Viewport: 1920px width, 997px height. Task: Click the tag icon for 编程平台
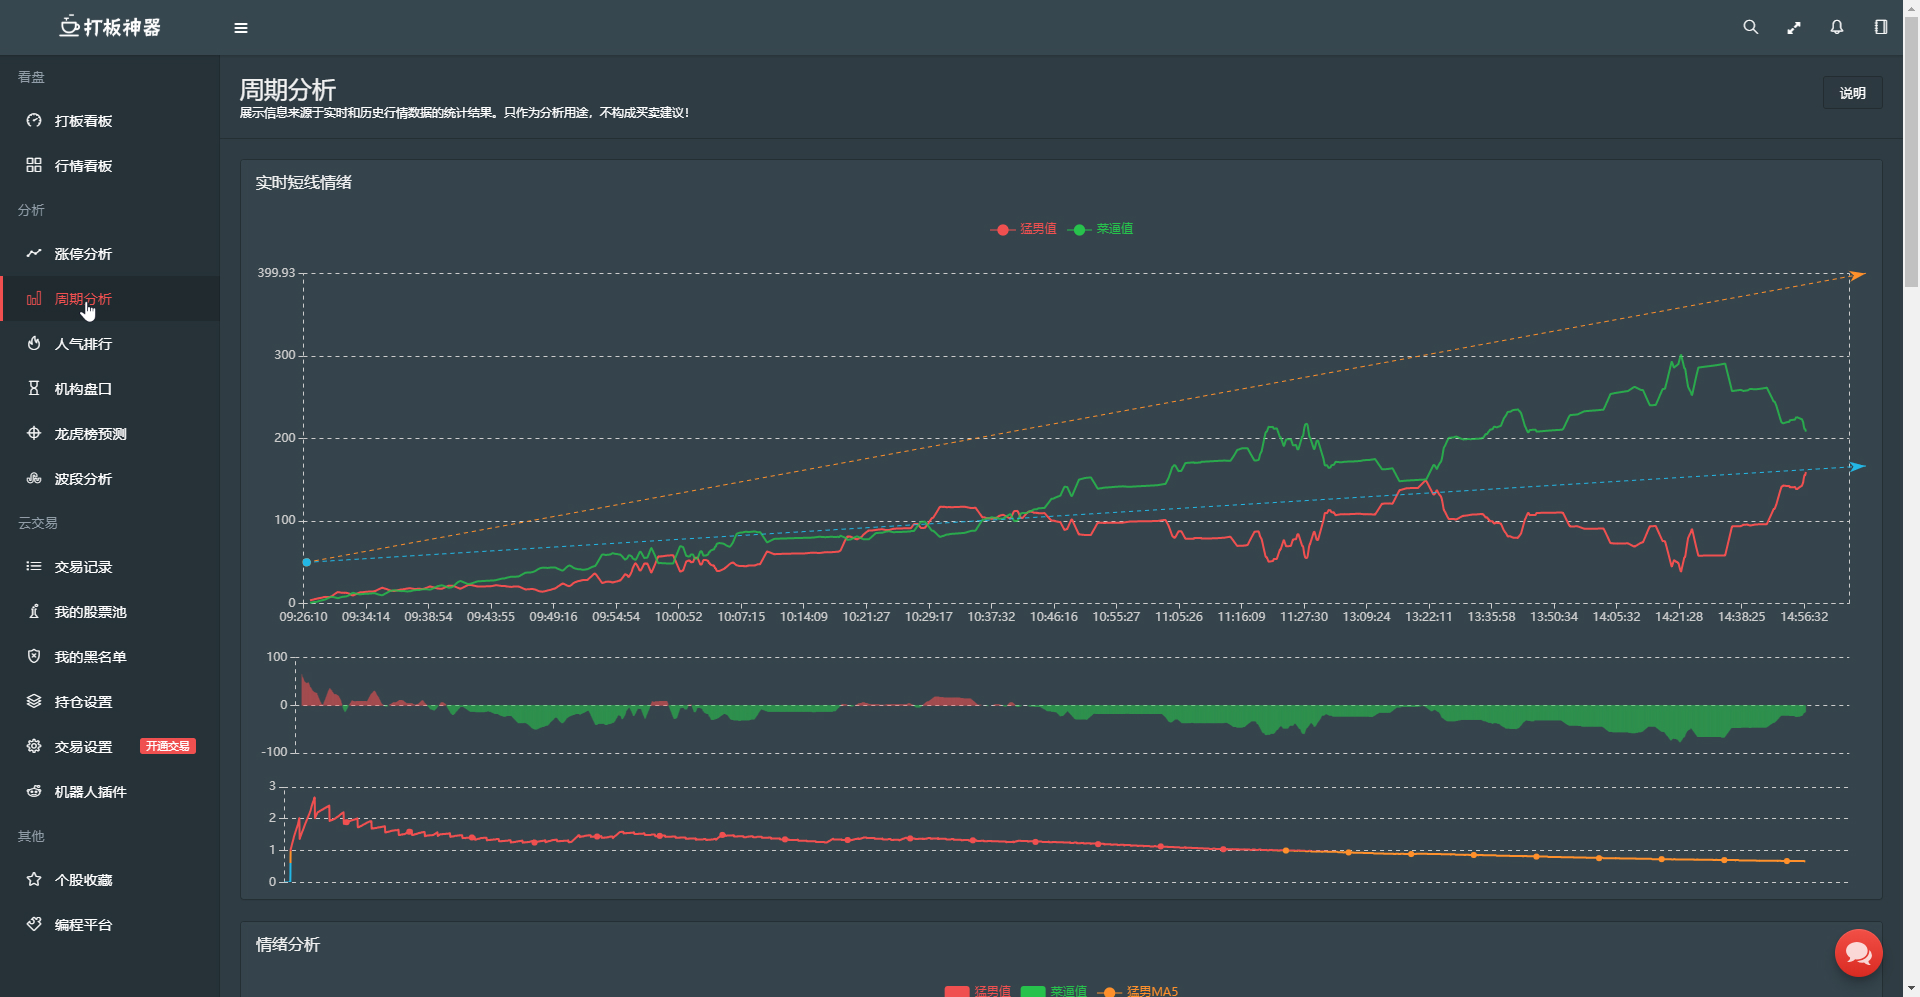click(34, 924)
